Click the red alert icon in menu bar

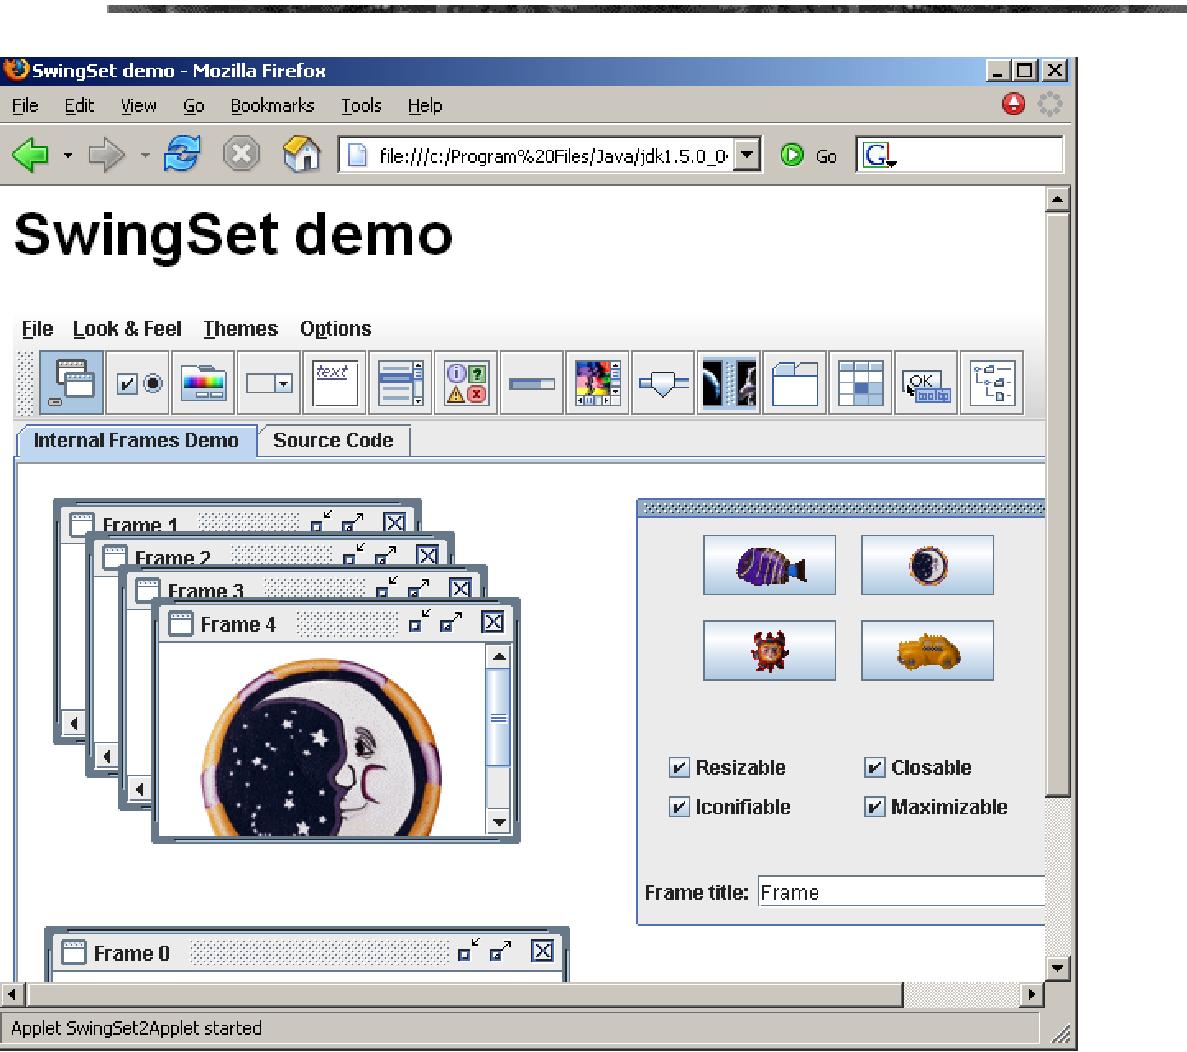1013,104
